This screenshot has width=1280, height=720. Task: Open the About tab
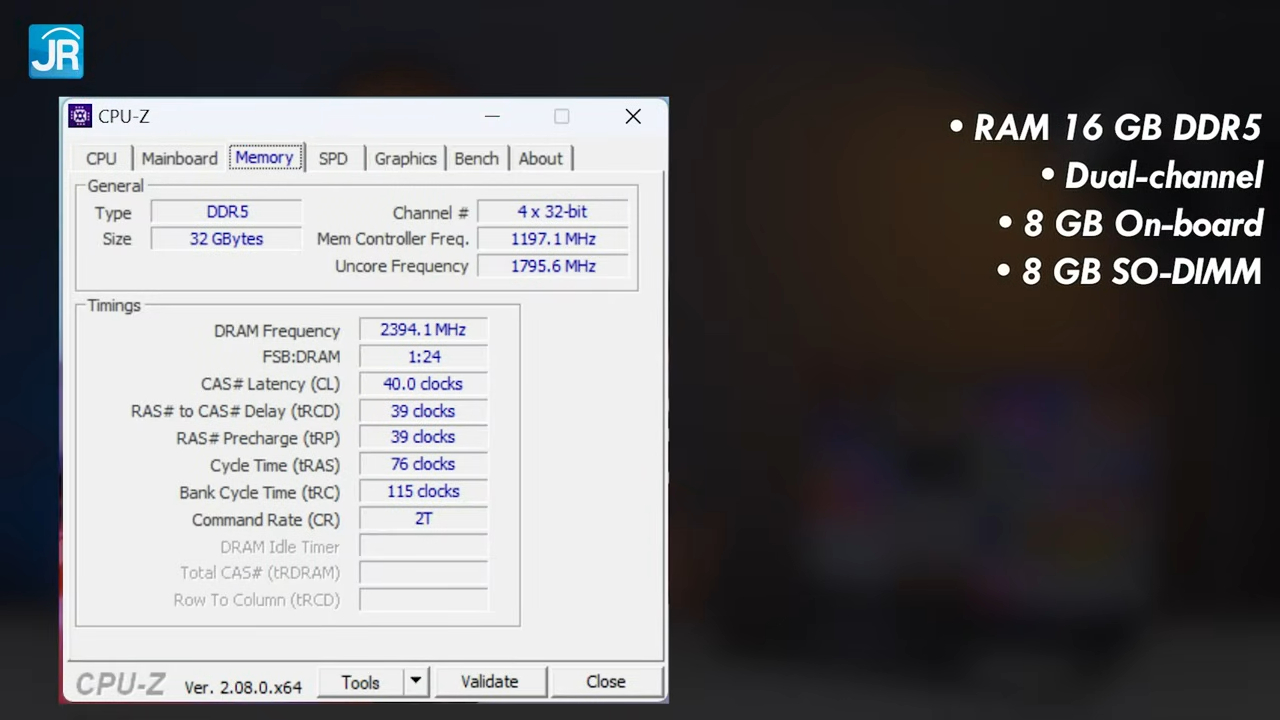coord(540,158)
